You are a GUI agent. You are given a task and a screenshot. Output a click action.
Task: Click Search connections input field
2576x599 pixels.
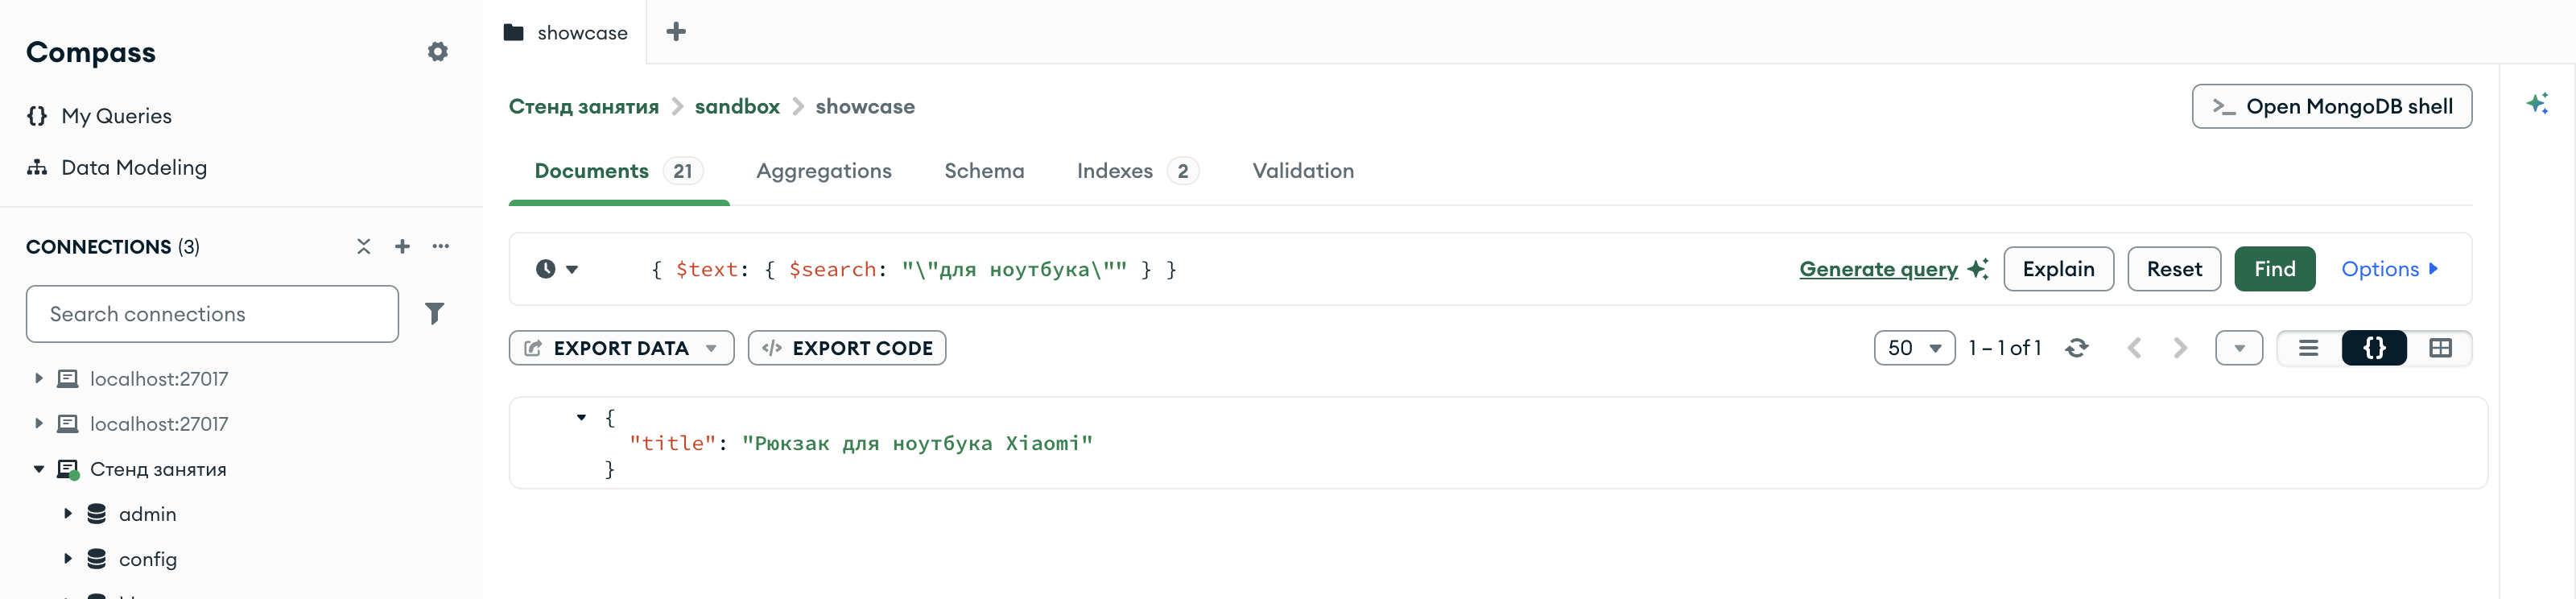point(212,314)
